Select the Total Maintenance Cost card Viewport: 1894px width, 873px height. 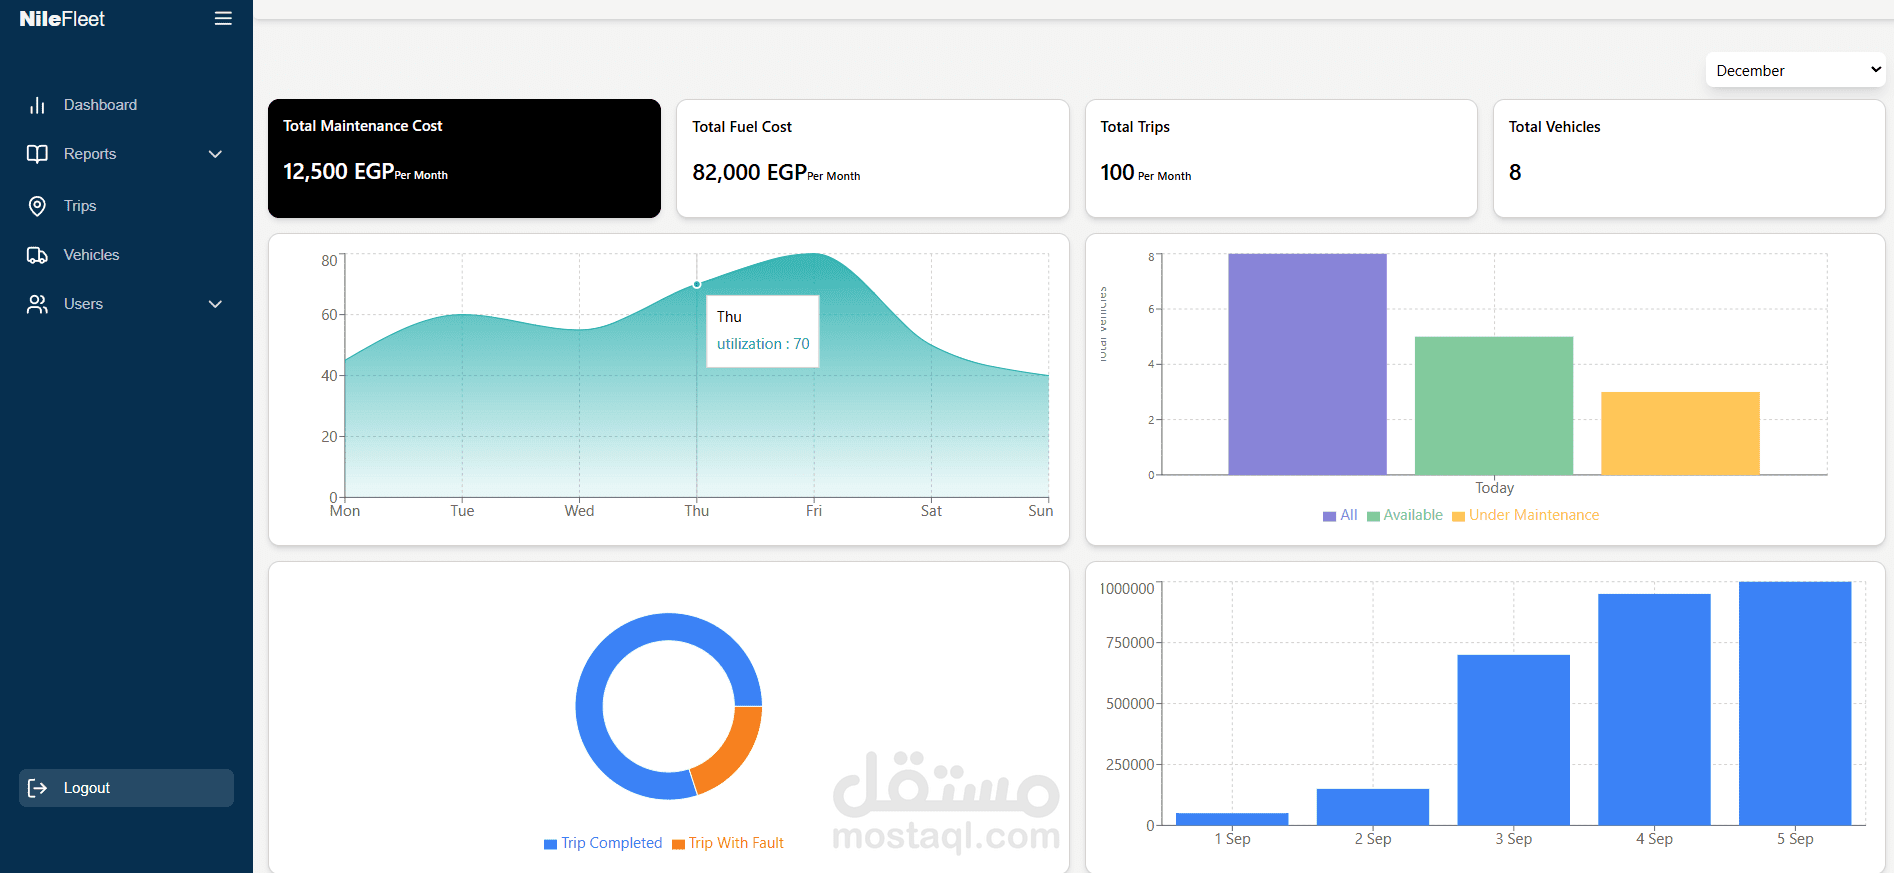(x=464, y=158)
